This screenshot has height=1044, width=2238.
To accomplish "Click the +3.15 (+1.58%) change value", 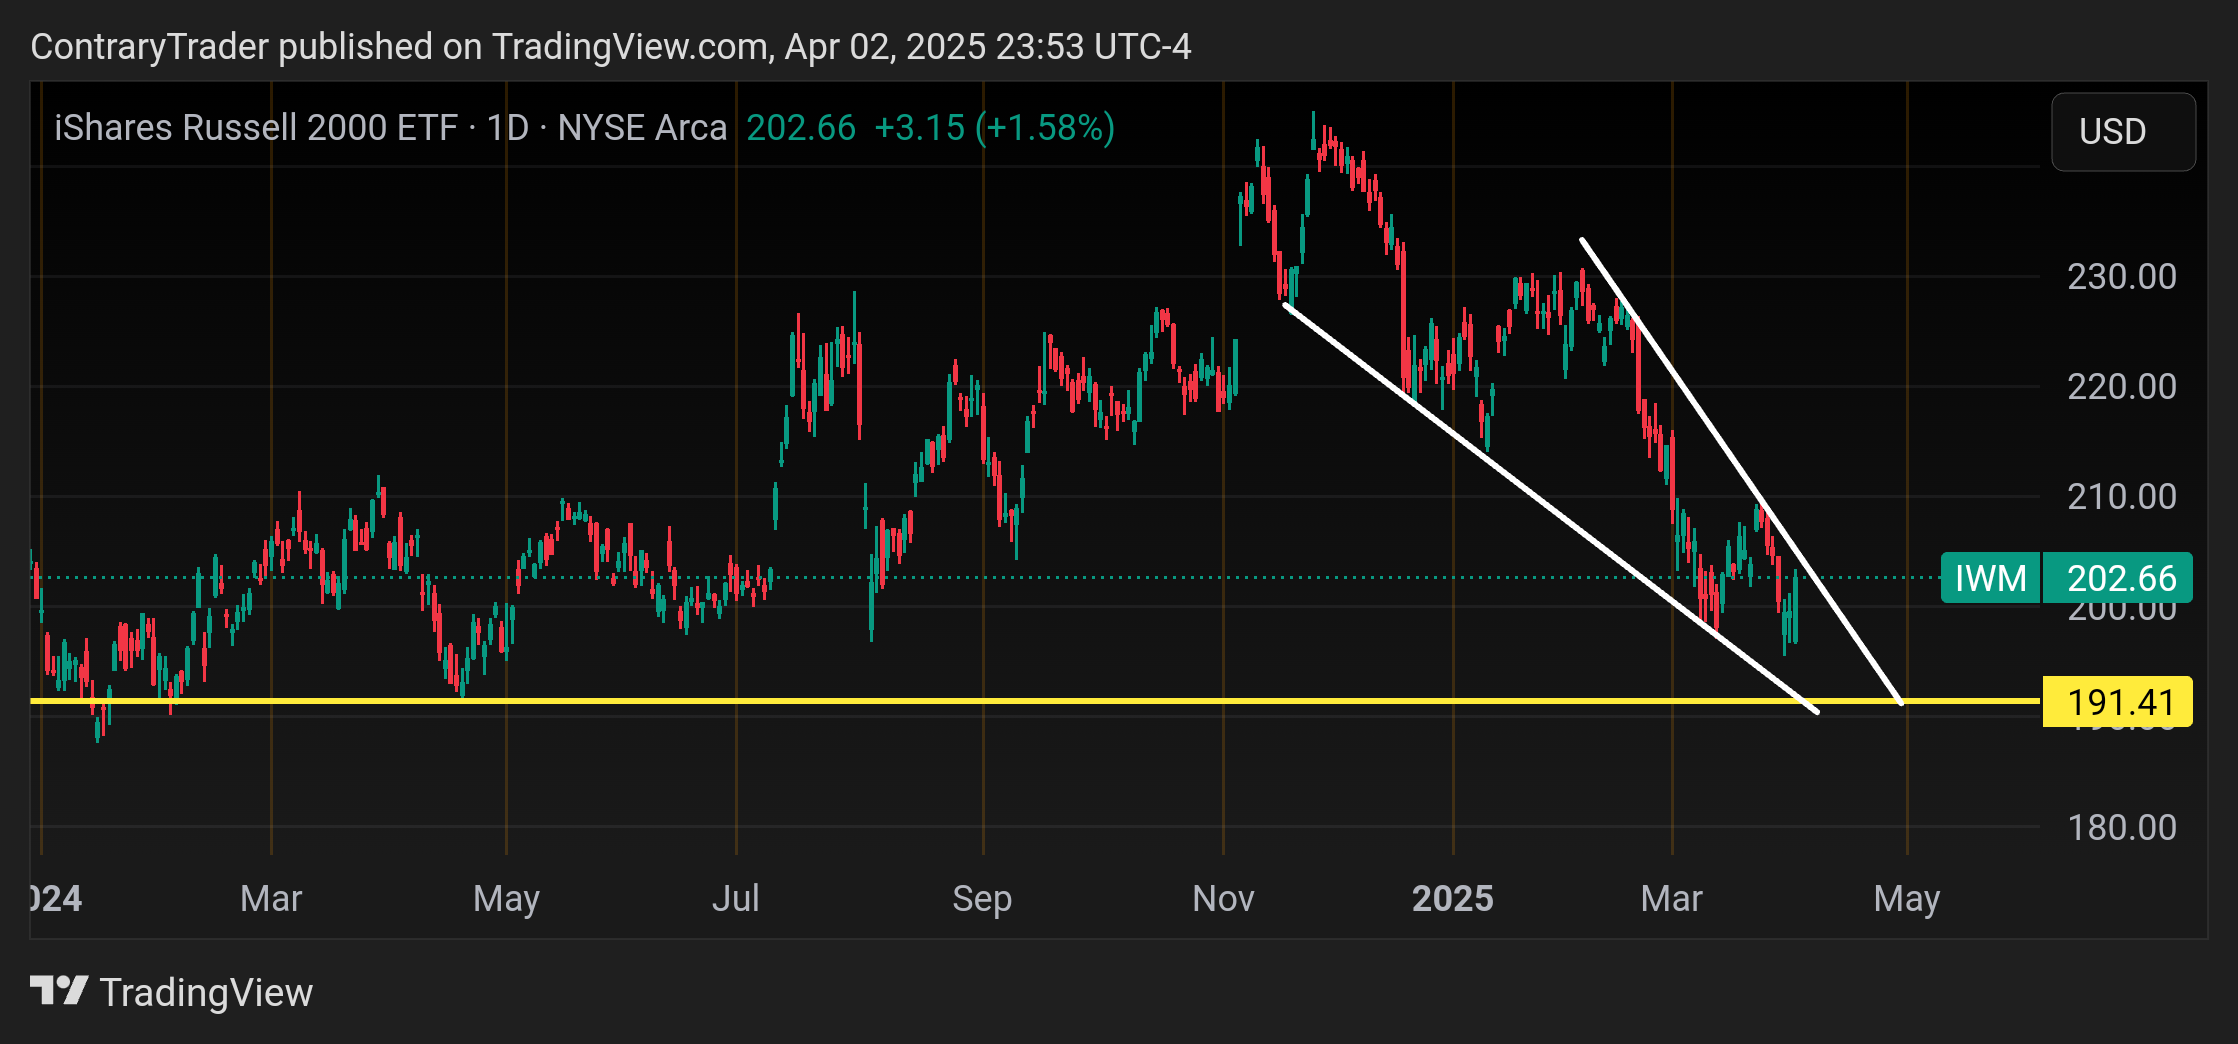I will [x=994, y=128].
